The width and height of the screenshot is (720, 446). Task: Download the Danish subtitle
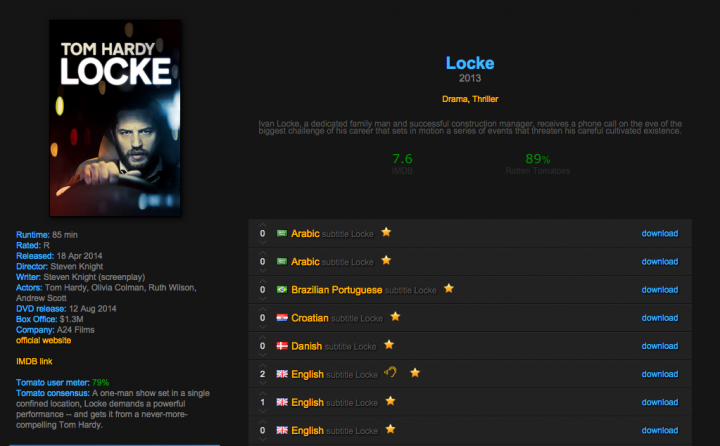659,346
